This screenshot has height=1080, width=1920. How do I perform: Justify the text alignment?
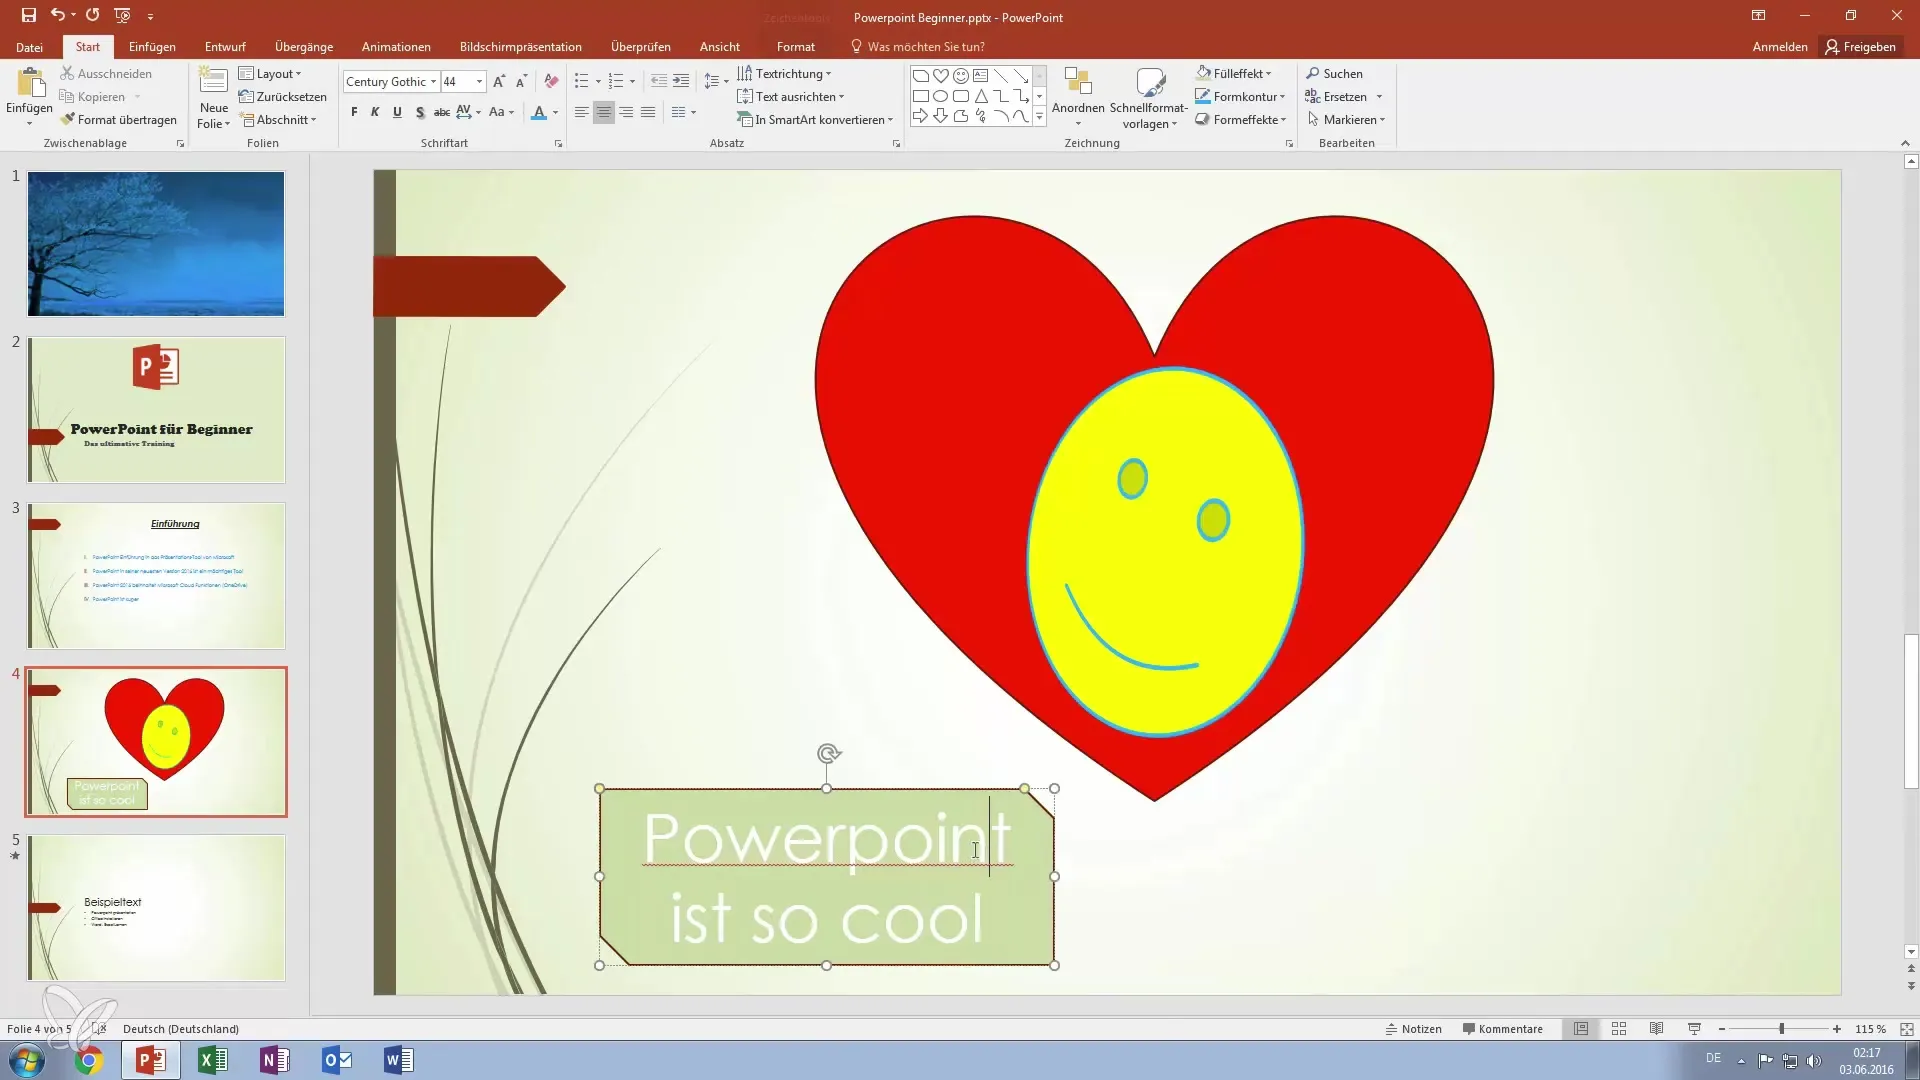[648, 112]
